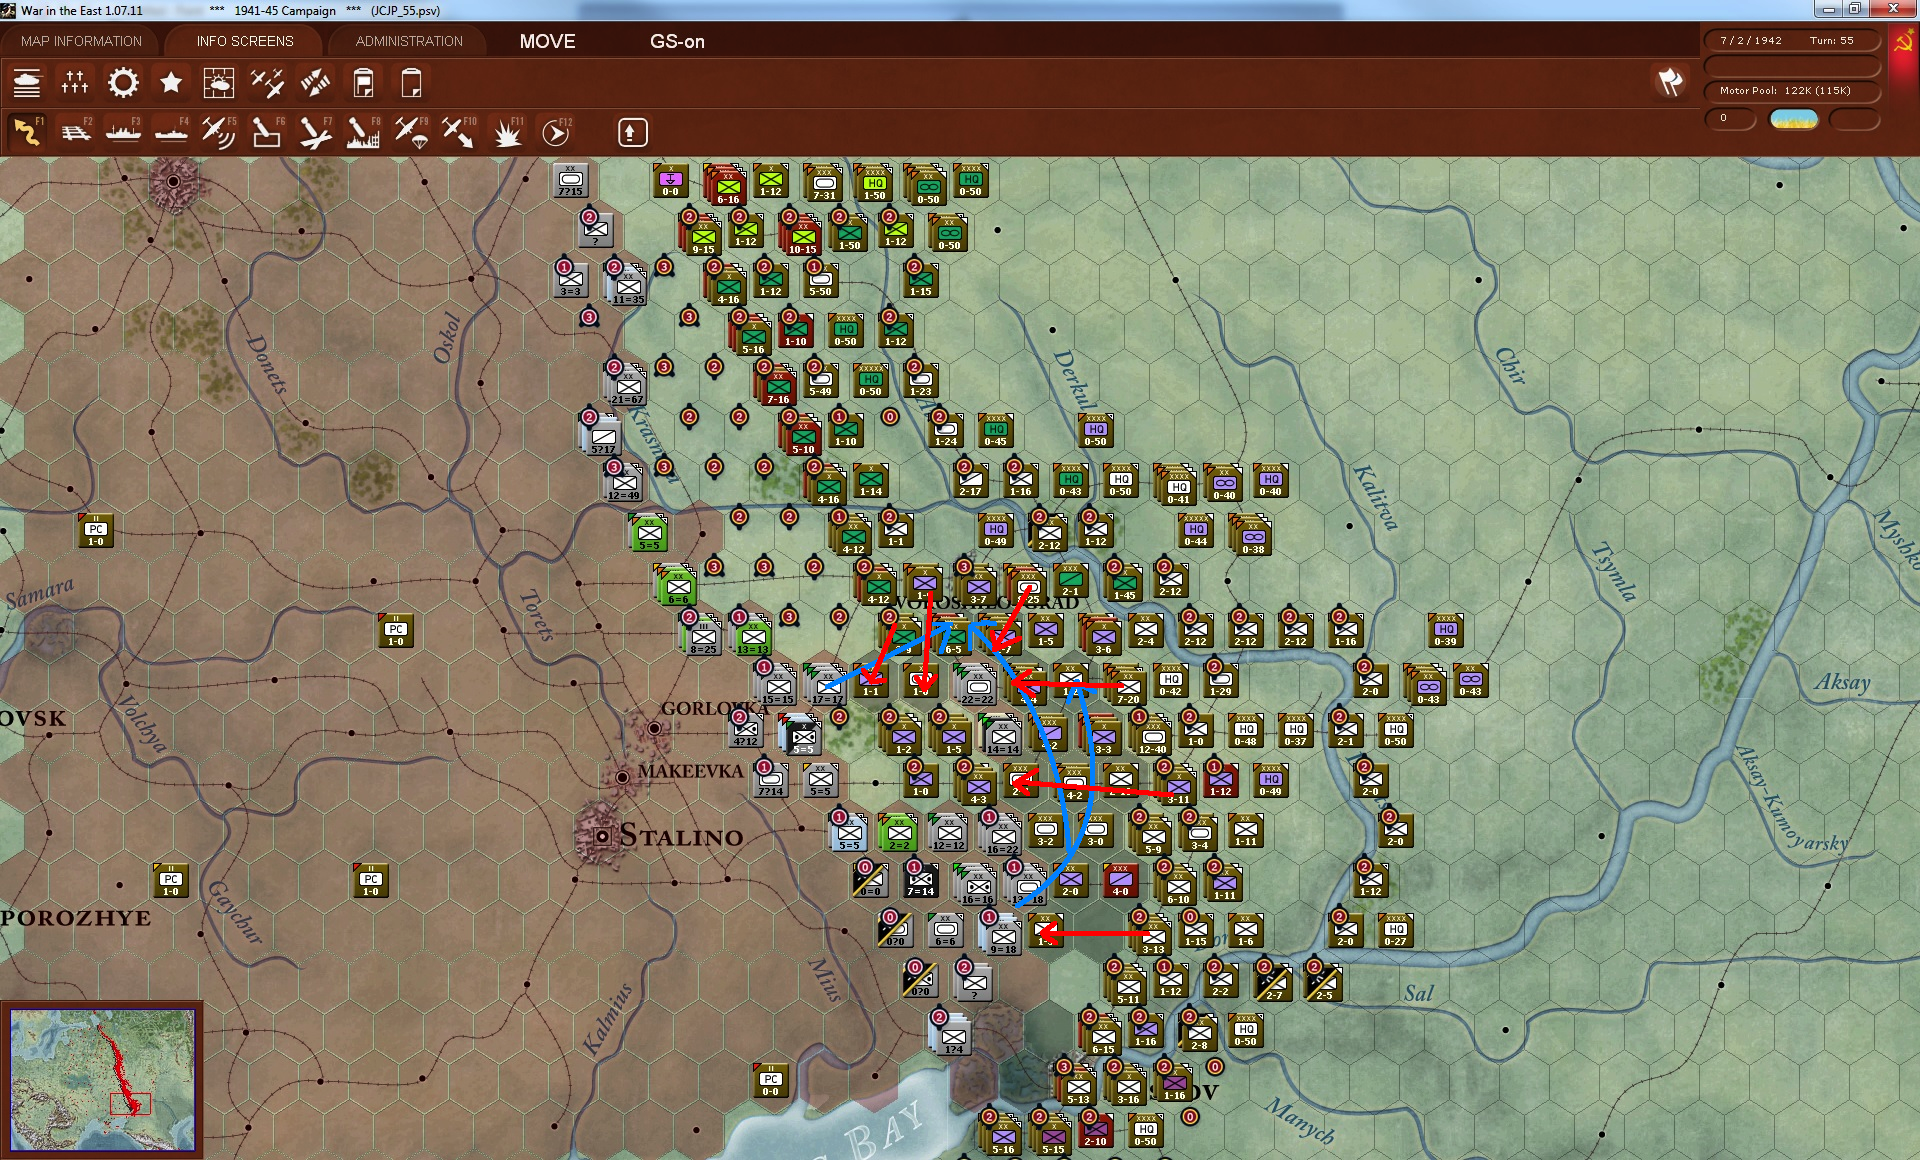Select the HQ 0-37 unit counter
This screenshot has height=1160, width=1920.
pyautogui.click(x=1295, y=731)
